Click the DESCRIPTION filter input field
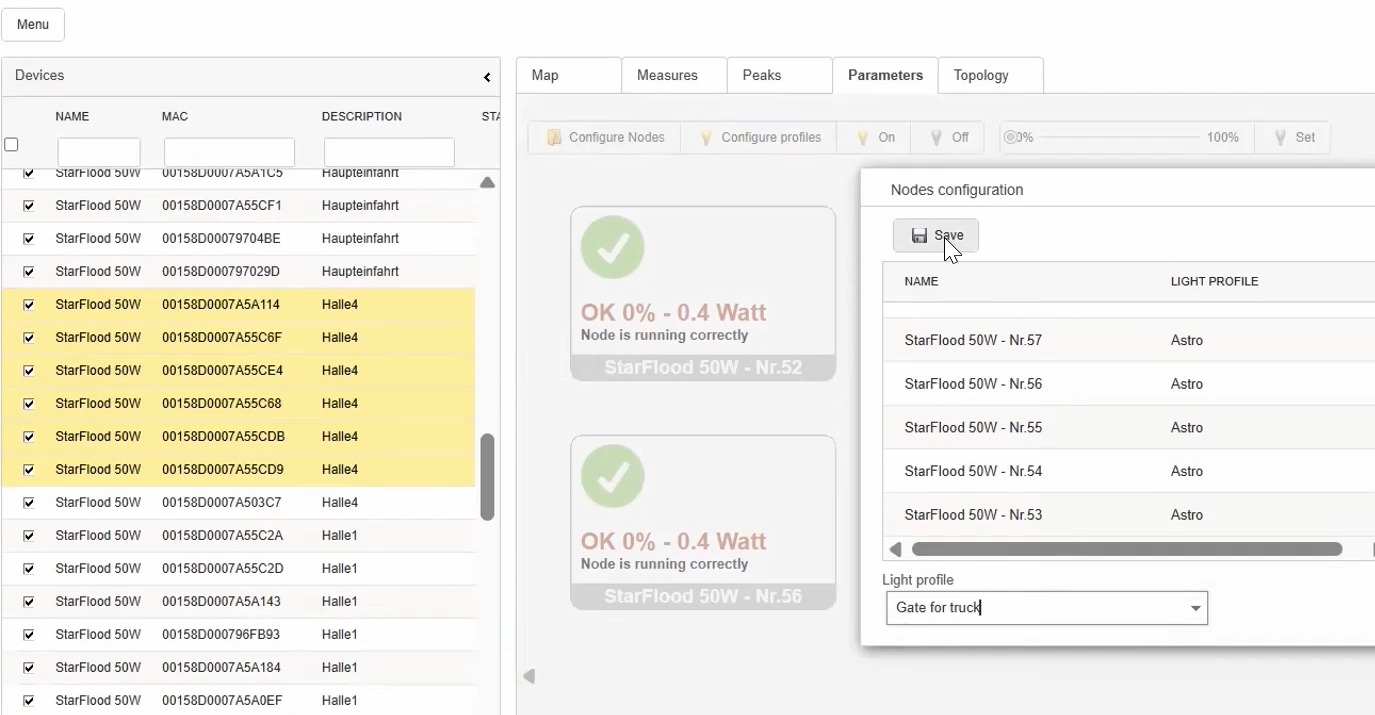 [x=389, y=152]
